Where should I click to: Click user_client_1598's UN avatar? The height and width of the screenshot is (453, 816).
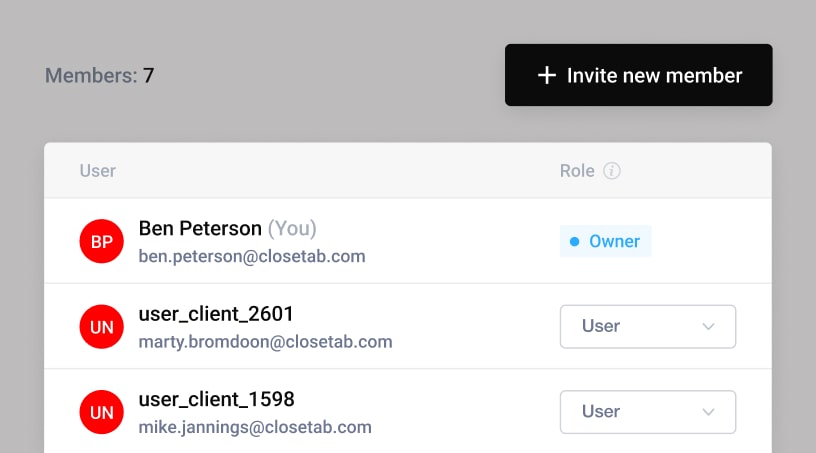click(x=102, y=412)
